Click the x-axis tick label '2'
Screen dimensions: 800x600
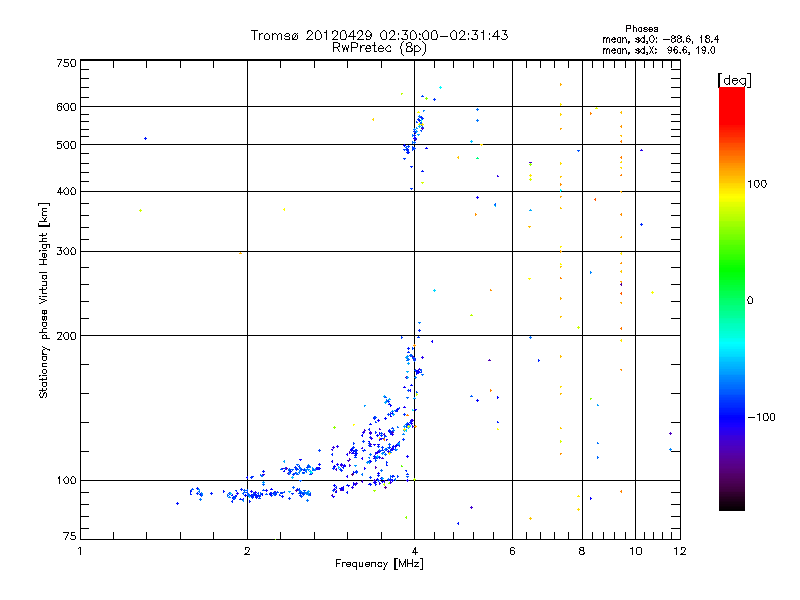click(247, 551)
